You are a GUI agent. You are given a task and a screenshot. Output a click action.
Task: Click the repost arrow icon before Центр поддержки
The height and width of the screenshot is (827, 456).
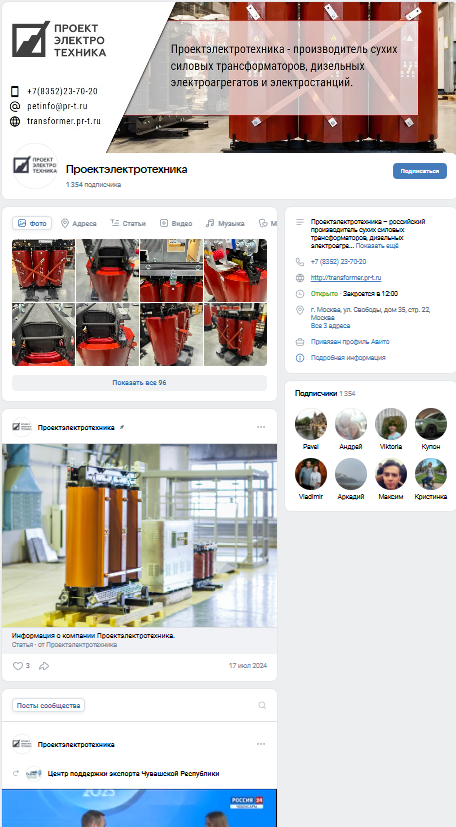pos(16,773)
